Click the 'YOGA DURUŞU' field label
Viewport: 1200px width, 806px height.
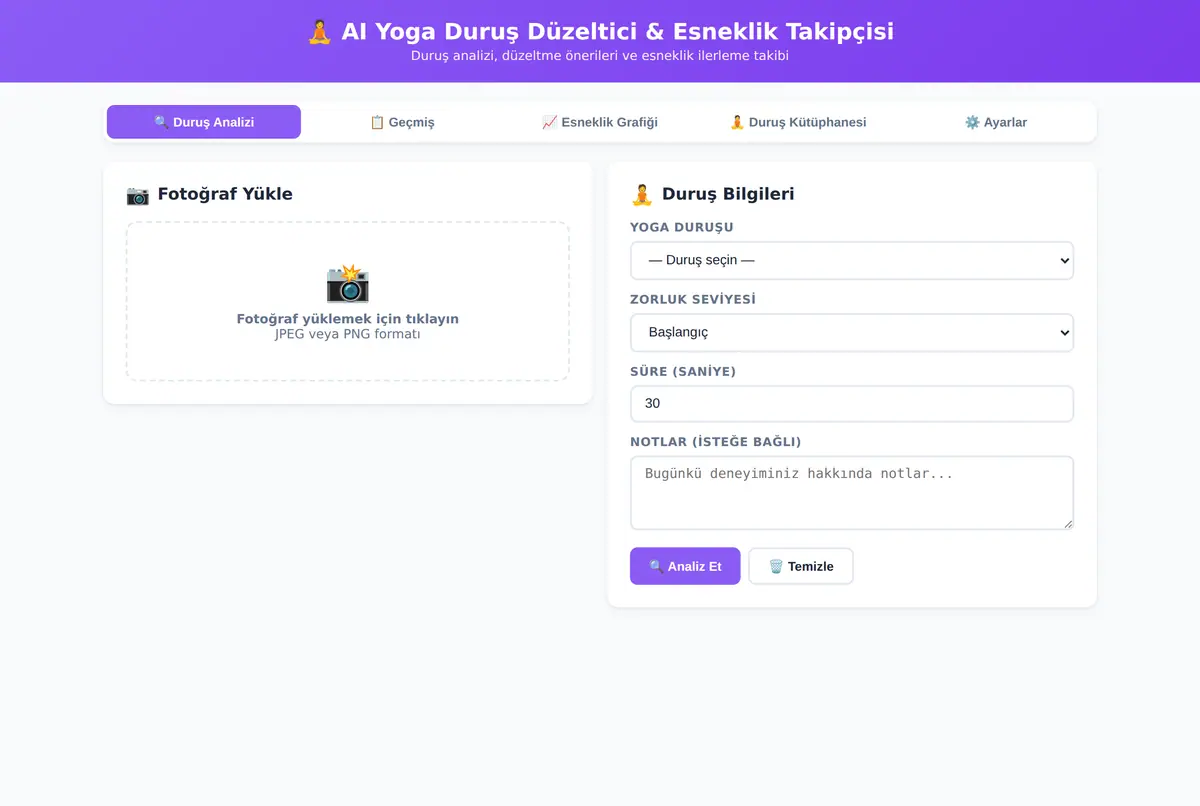tap(682, 227)
